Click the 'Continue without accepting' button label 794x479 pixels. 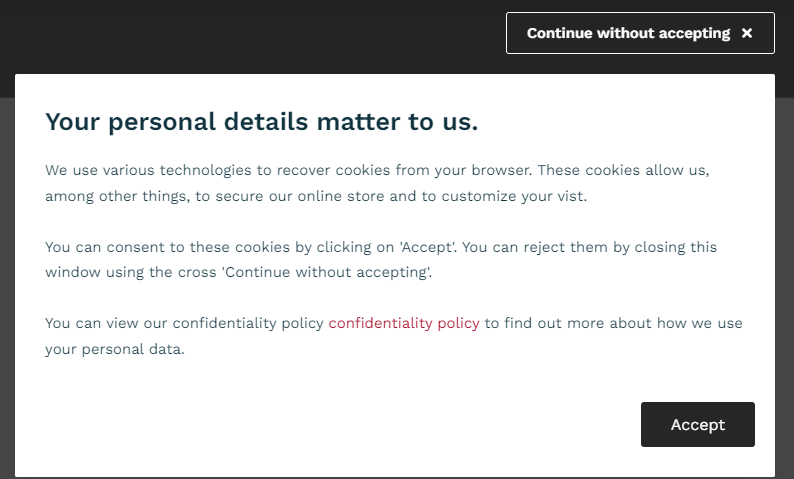click(628, 33)
